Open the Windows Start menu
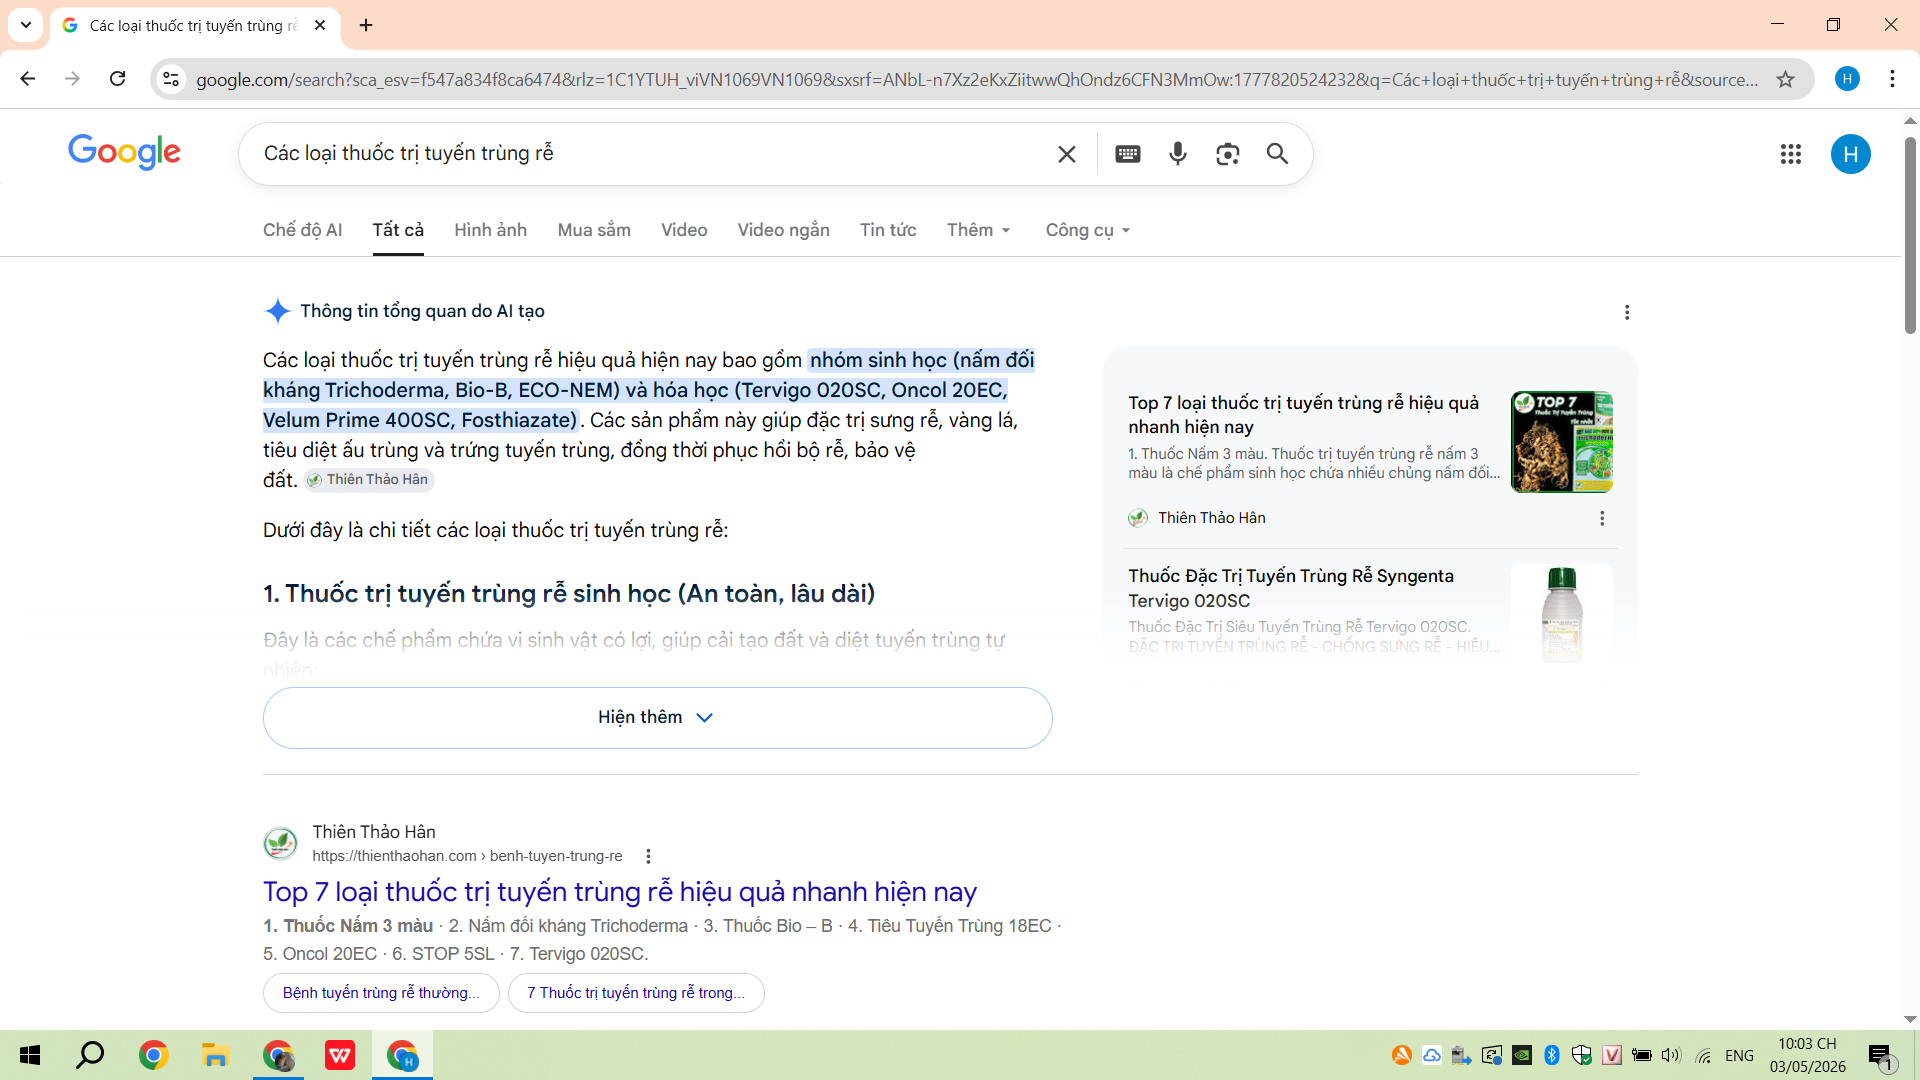 tap(30, 1055)
